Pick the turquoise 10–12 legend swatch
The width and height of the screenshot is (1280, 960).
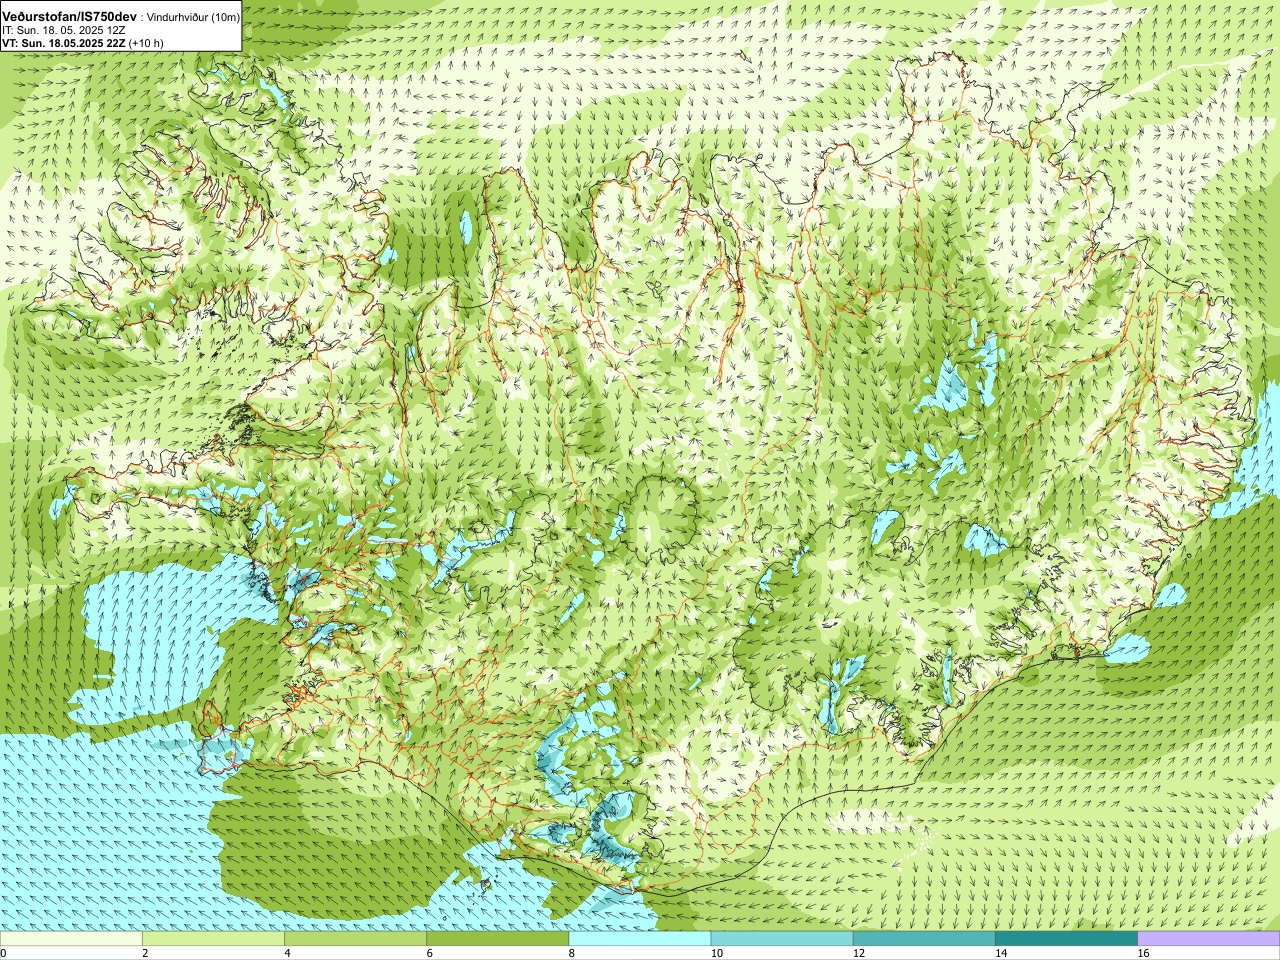(x=782, y=939)
